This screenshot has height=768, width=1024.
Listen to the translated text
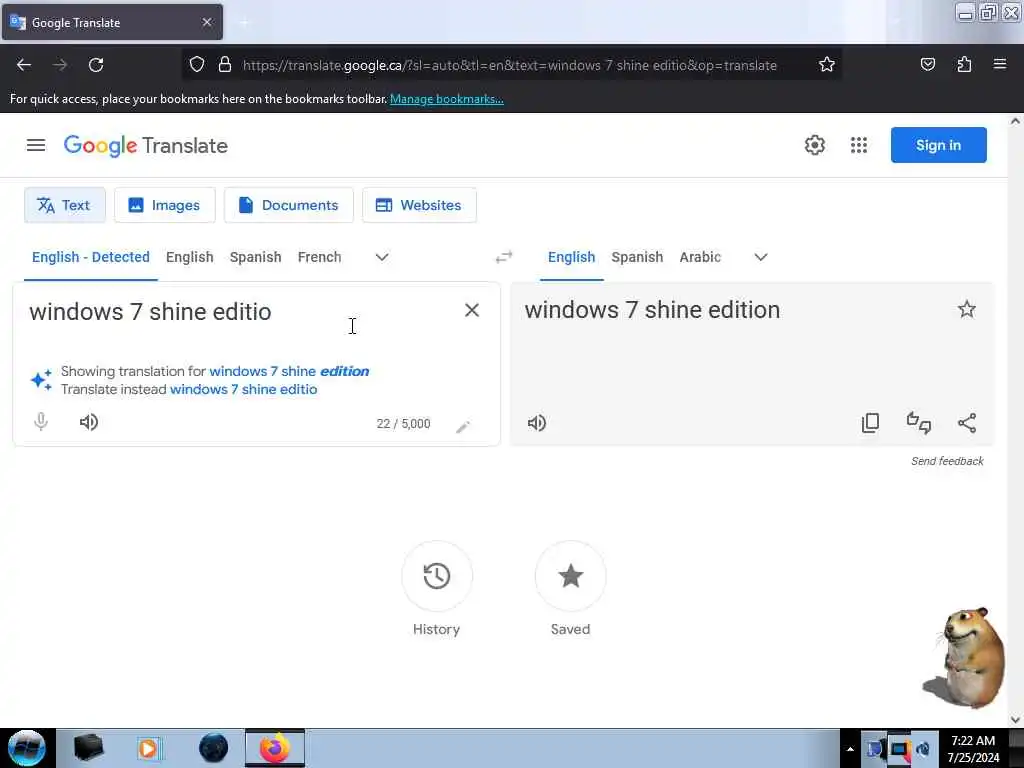[537, 423]
